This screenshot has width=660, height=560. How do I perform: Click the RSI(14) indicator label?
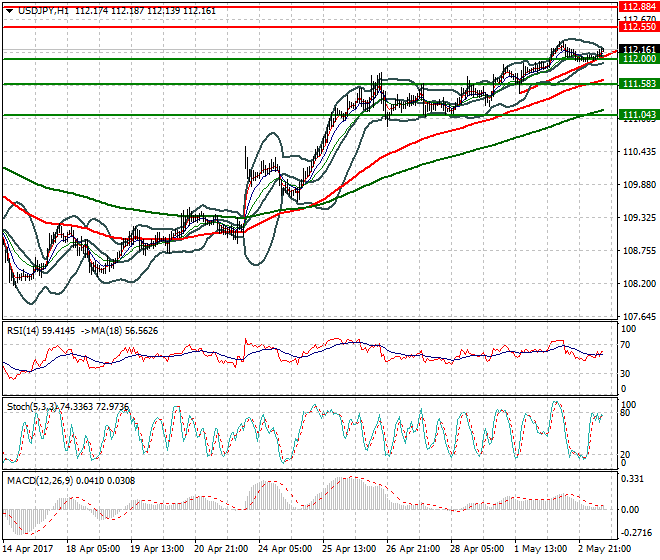coord(23,331)
